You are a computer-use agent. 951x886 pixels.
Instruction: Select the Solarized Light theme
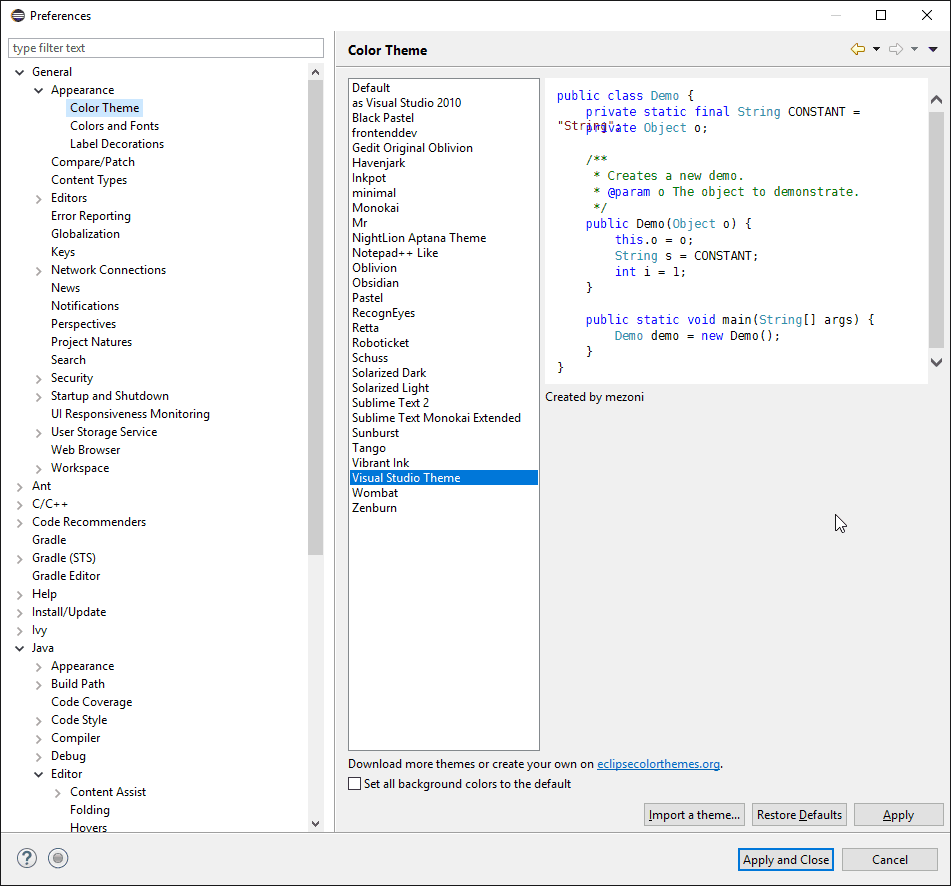click(x=390, y=388)
